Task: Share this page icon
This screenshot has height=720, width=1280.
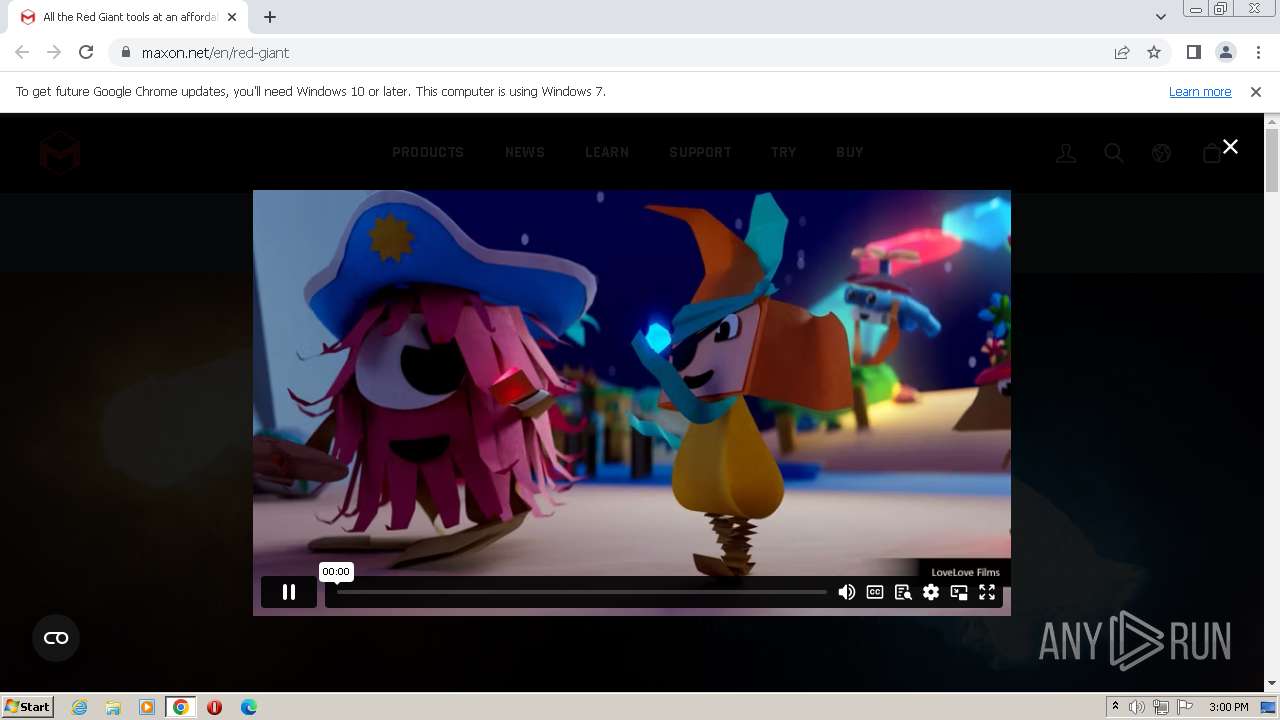Action: click(x=1122, y=52)
